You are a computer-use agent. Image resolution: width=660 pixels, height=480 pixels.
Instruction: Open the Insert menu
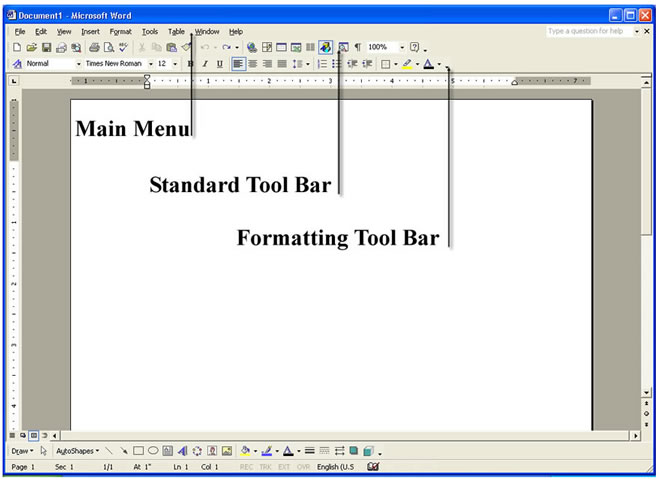tap(90, 32)
